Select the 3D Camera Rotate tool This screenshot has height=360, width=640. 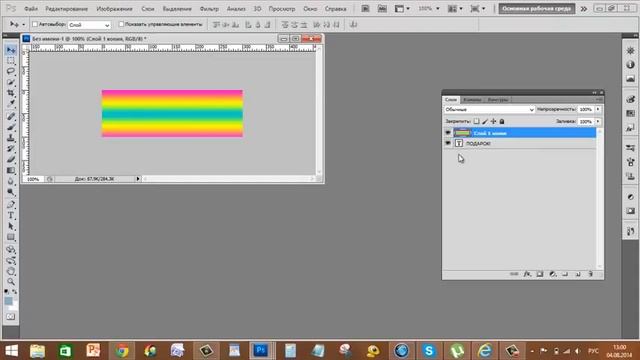click(x=11, y=260)
